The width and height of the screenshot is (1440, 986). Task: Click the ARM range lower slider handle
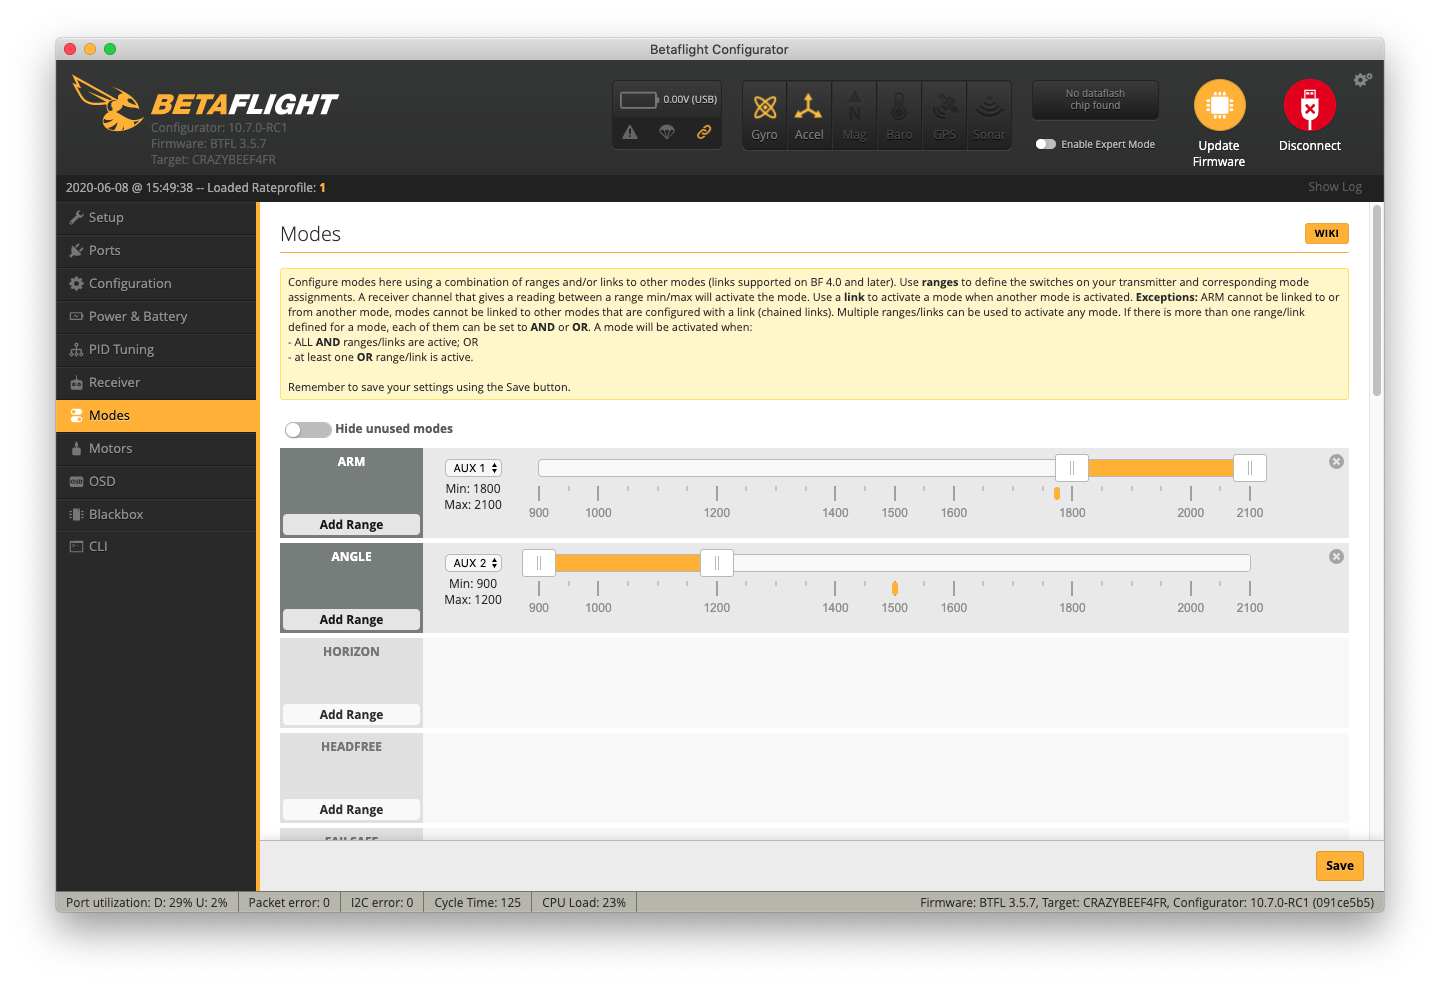coord(1072,468)
